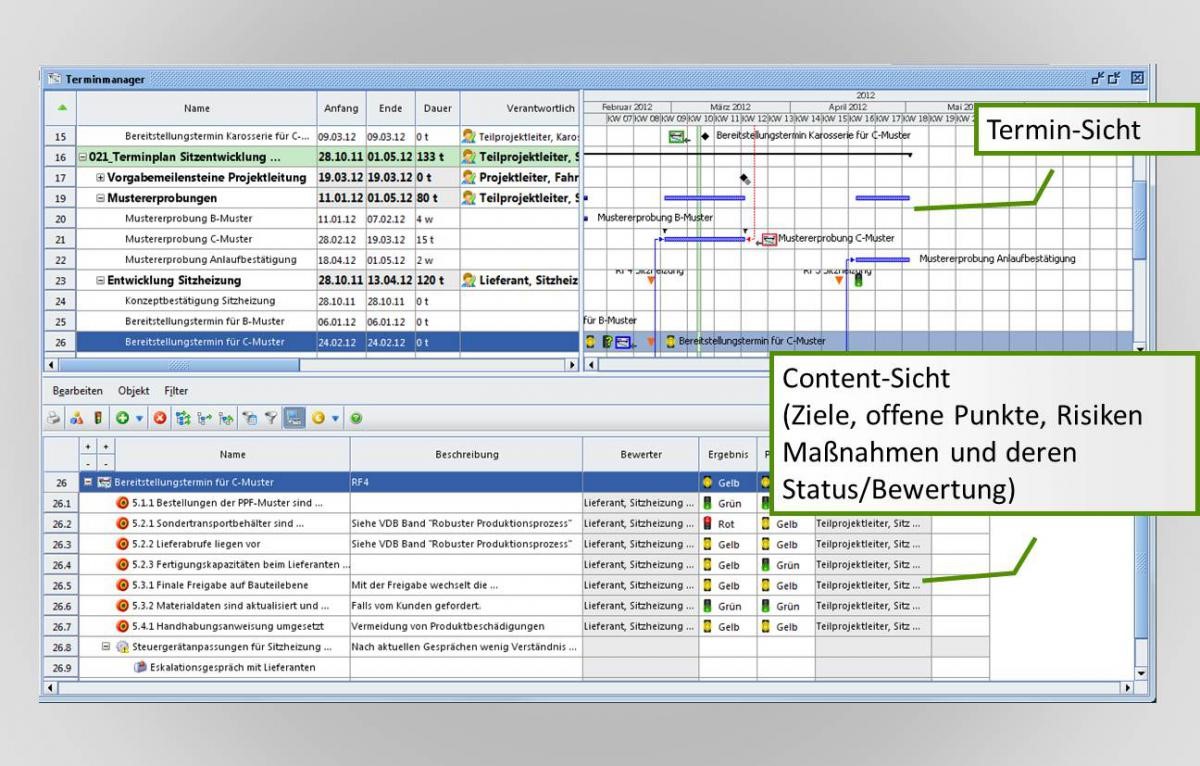Collapse the Mustererprobungen group
The image size is (1200, 766).
pos(100,198)
